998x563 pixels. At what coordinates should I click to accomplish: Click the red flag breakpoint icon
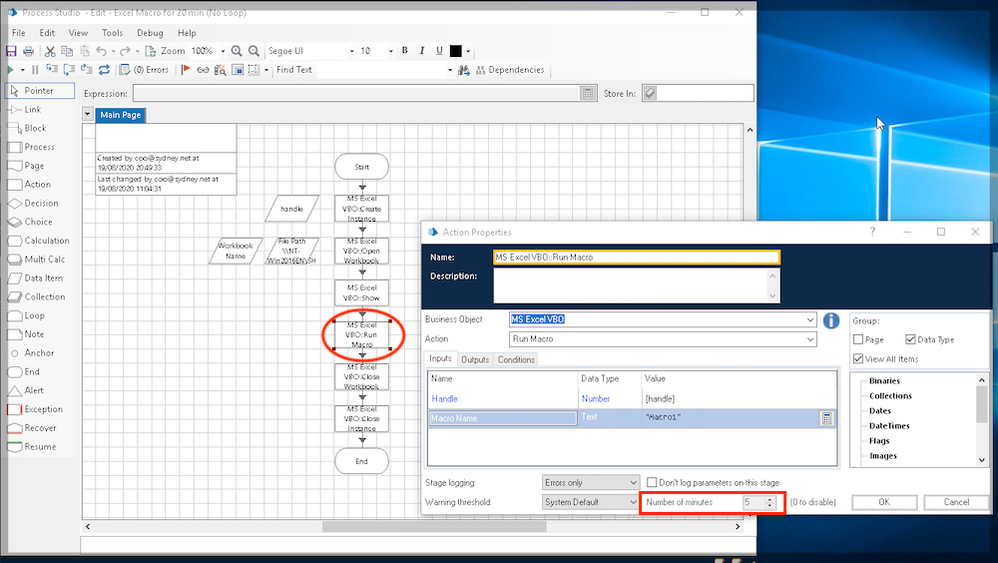point(185,69)
